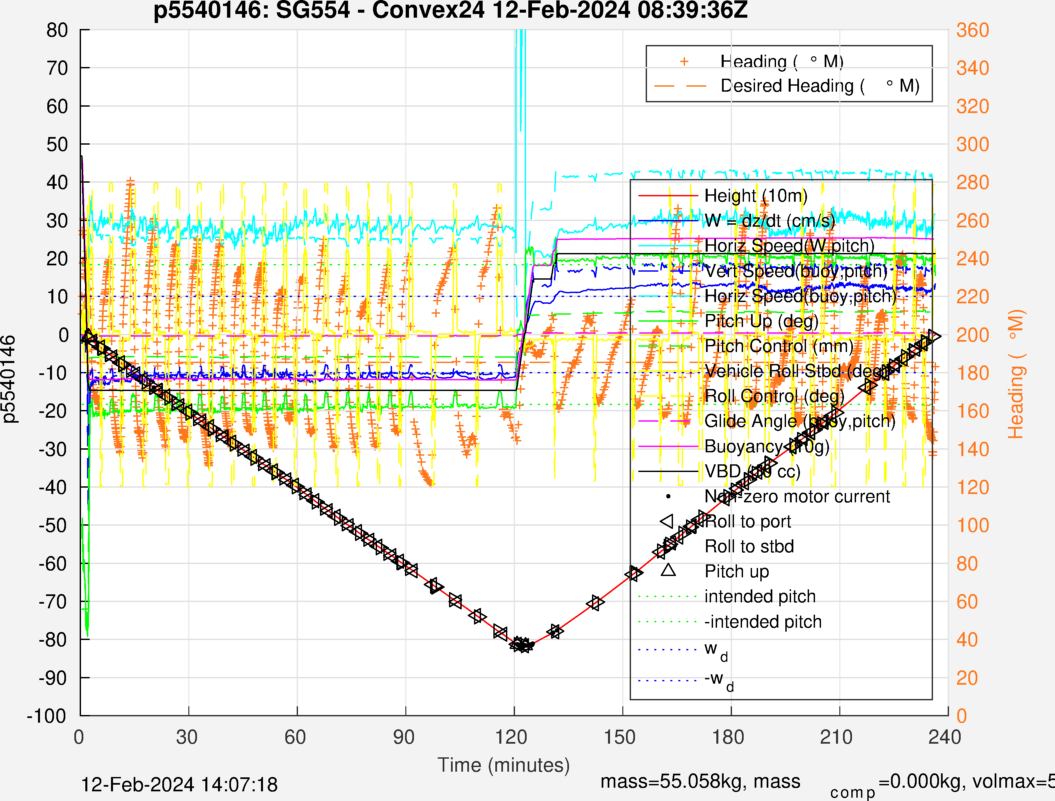Image resolution: width=1055 pixels, height=801 pixels.
Task: Click the "Height (10m)" legend label
Action: coord(756,196)
